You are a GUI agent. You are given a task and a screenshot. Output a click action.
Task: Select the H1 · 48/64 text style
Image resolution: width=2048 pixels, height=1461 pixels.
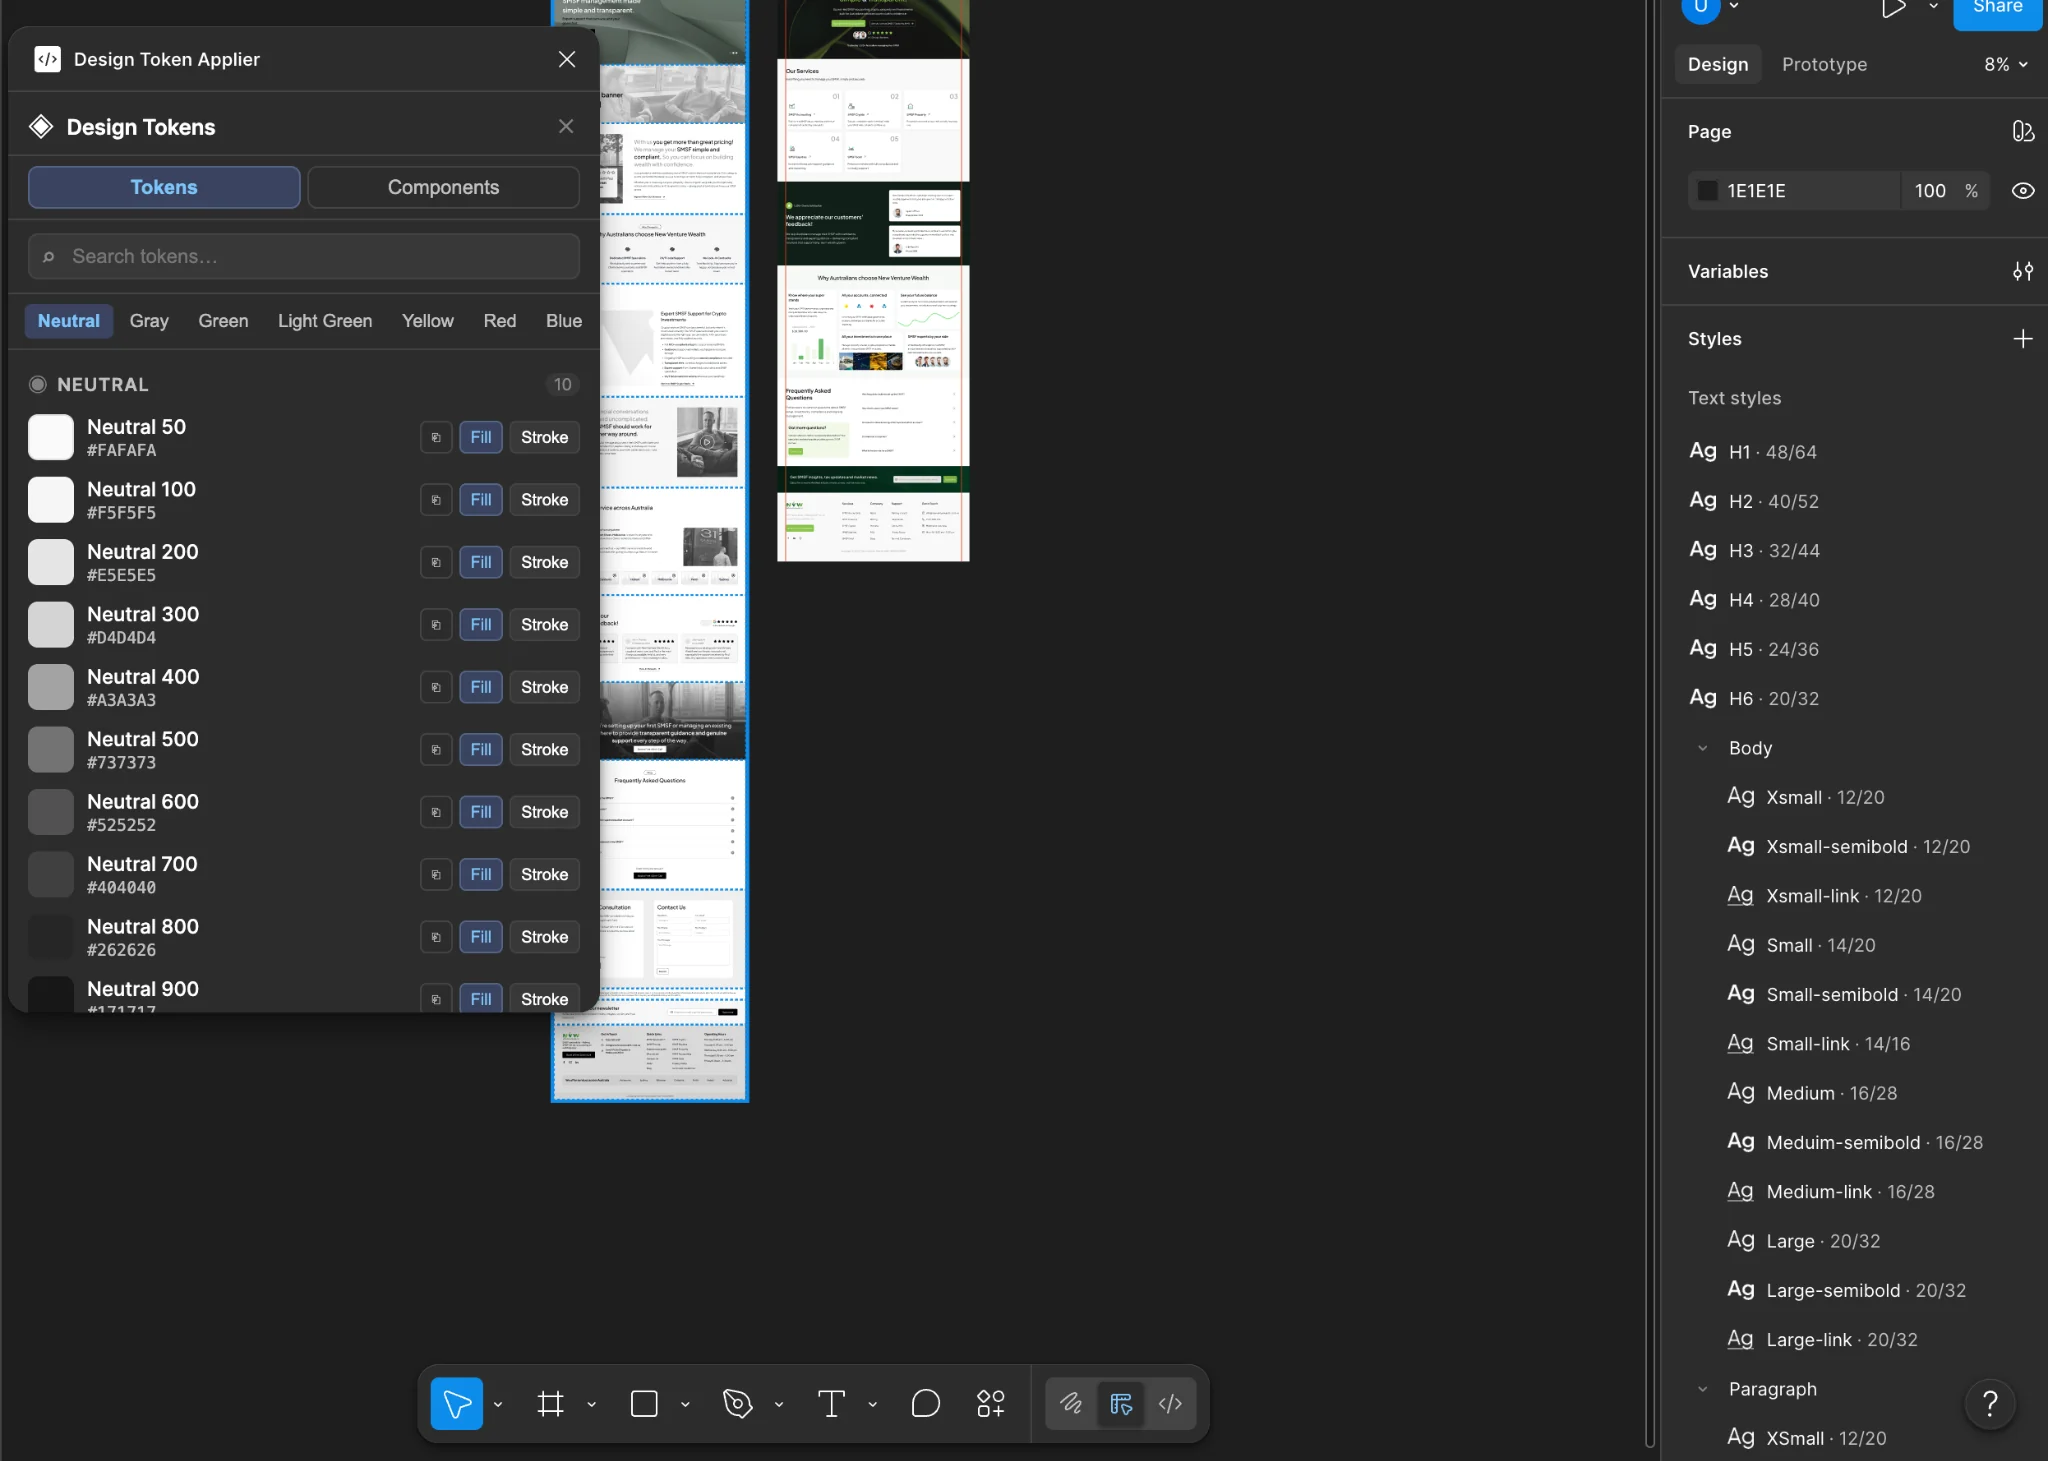(1772, 452)
